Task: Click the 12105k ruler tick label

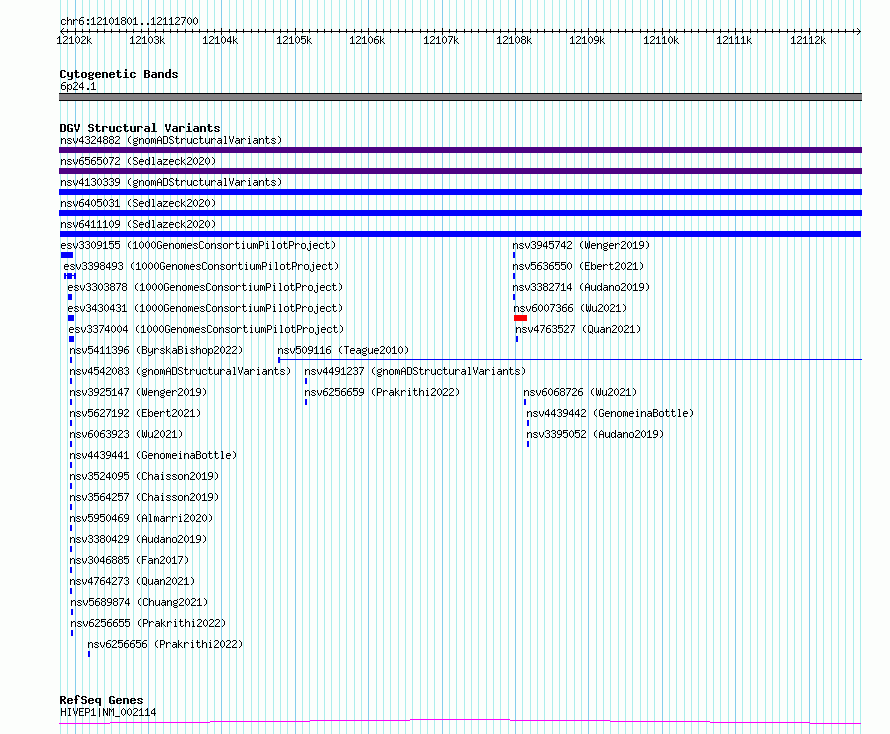Action: point(294,40)
